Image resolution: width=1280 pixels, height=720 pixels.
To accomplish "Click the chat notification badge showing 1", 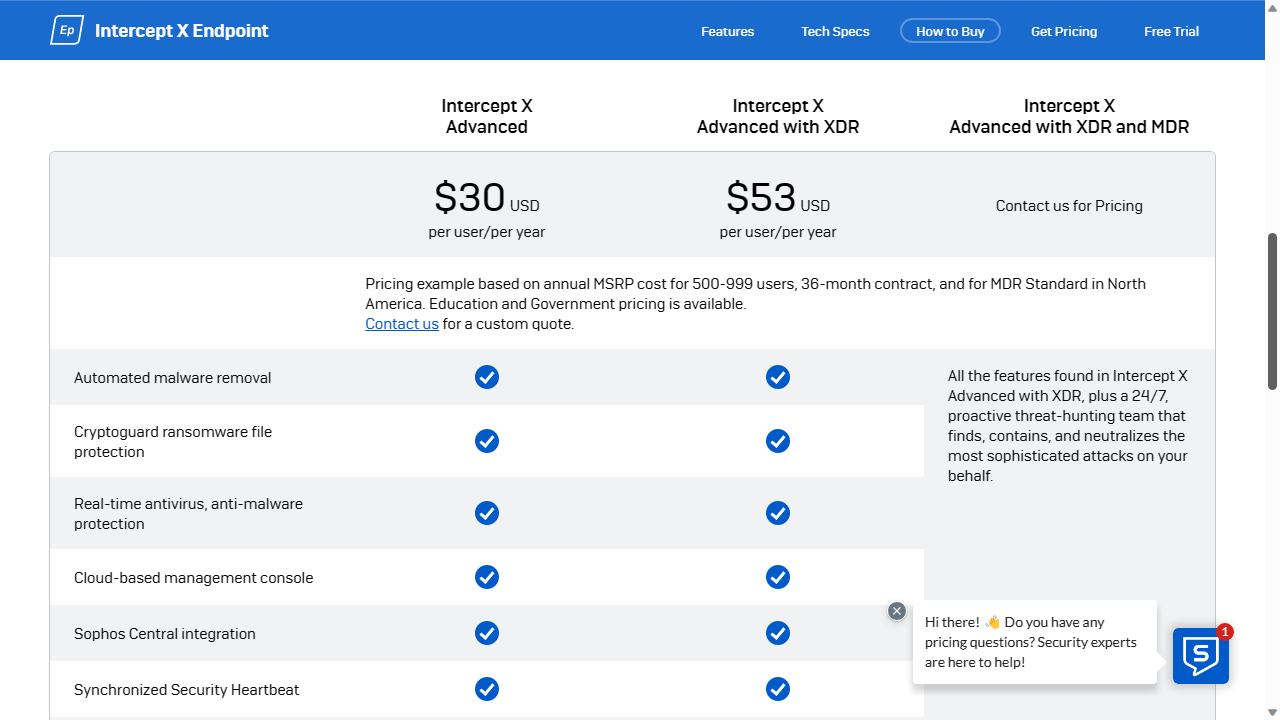I will click(x=1224, y=633).
